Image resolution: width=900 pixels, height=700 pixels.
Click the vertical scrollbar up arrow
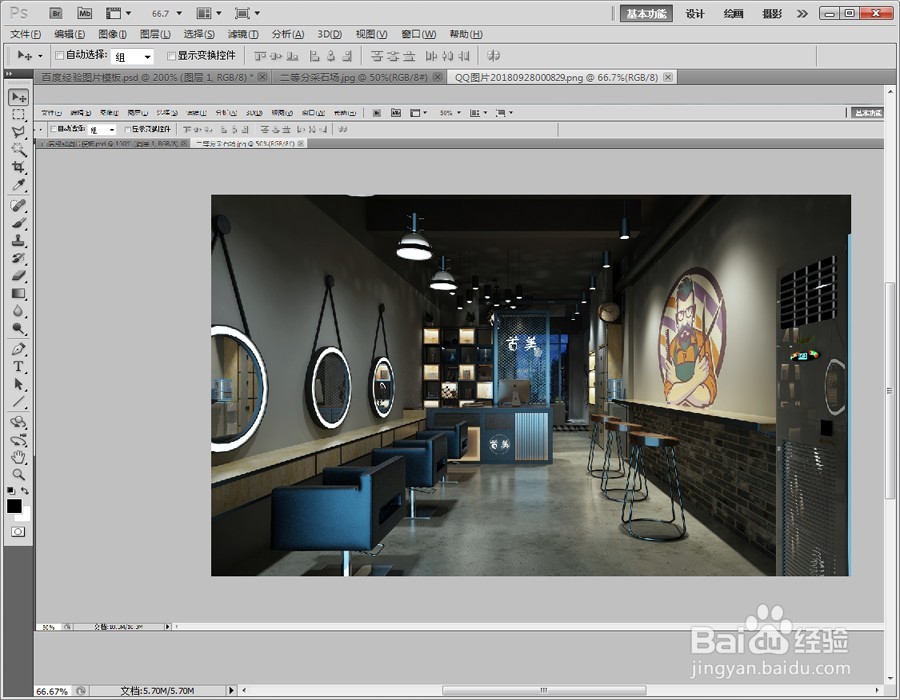coord(890,91)
